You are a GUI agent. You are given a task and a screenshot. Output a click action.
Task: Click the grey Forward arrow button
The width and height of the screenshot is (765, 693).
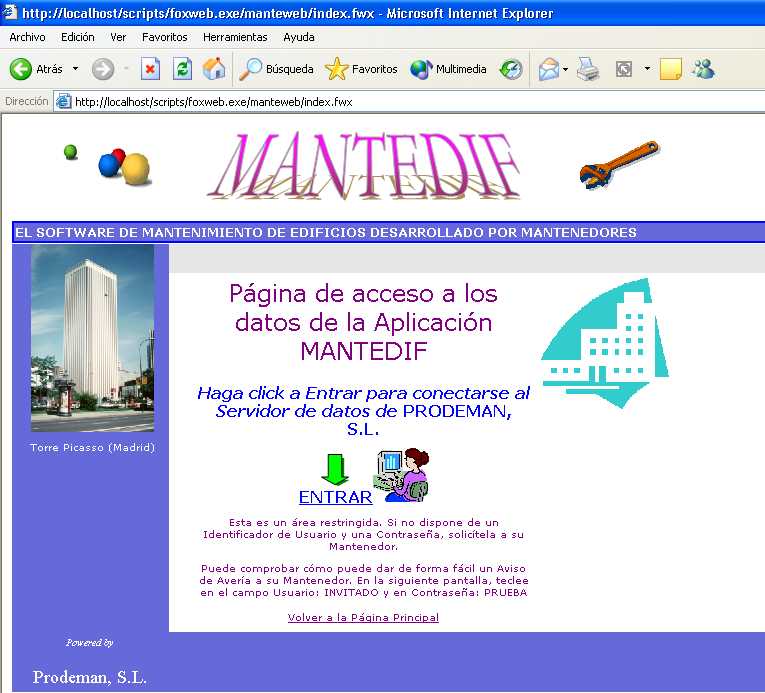[x=103, y=69]
